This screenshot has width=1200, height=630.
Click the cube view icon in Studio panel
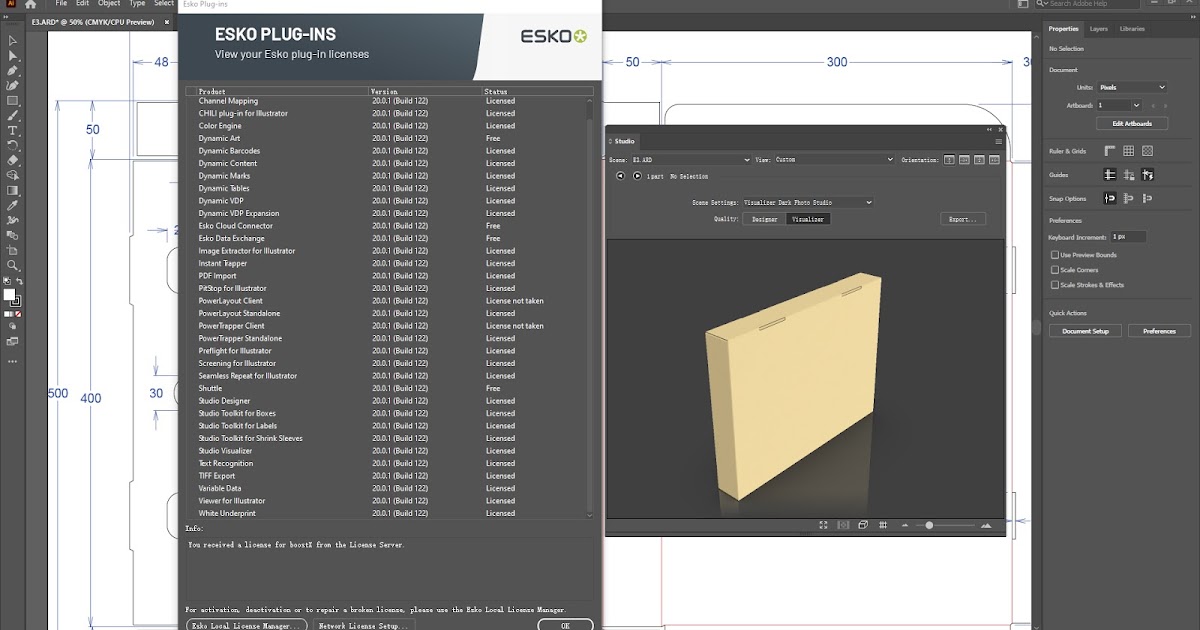(863, 525)
